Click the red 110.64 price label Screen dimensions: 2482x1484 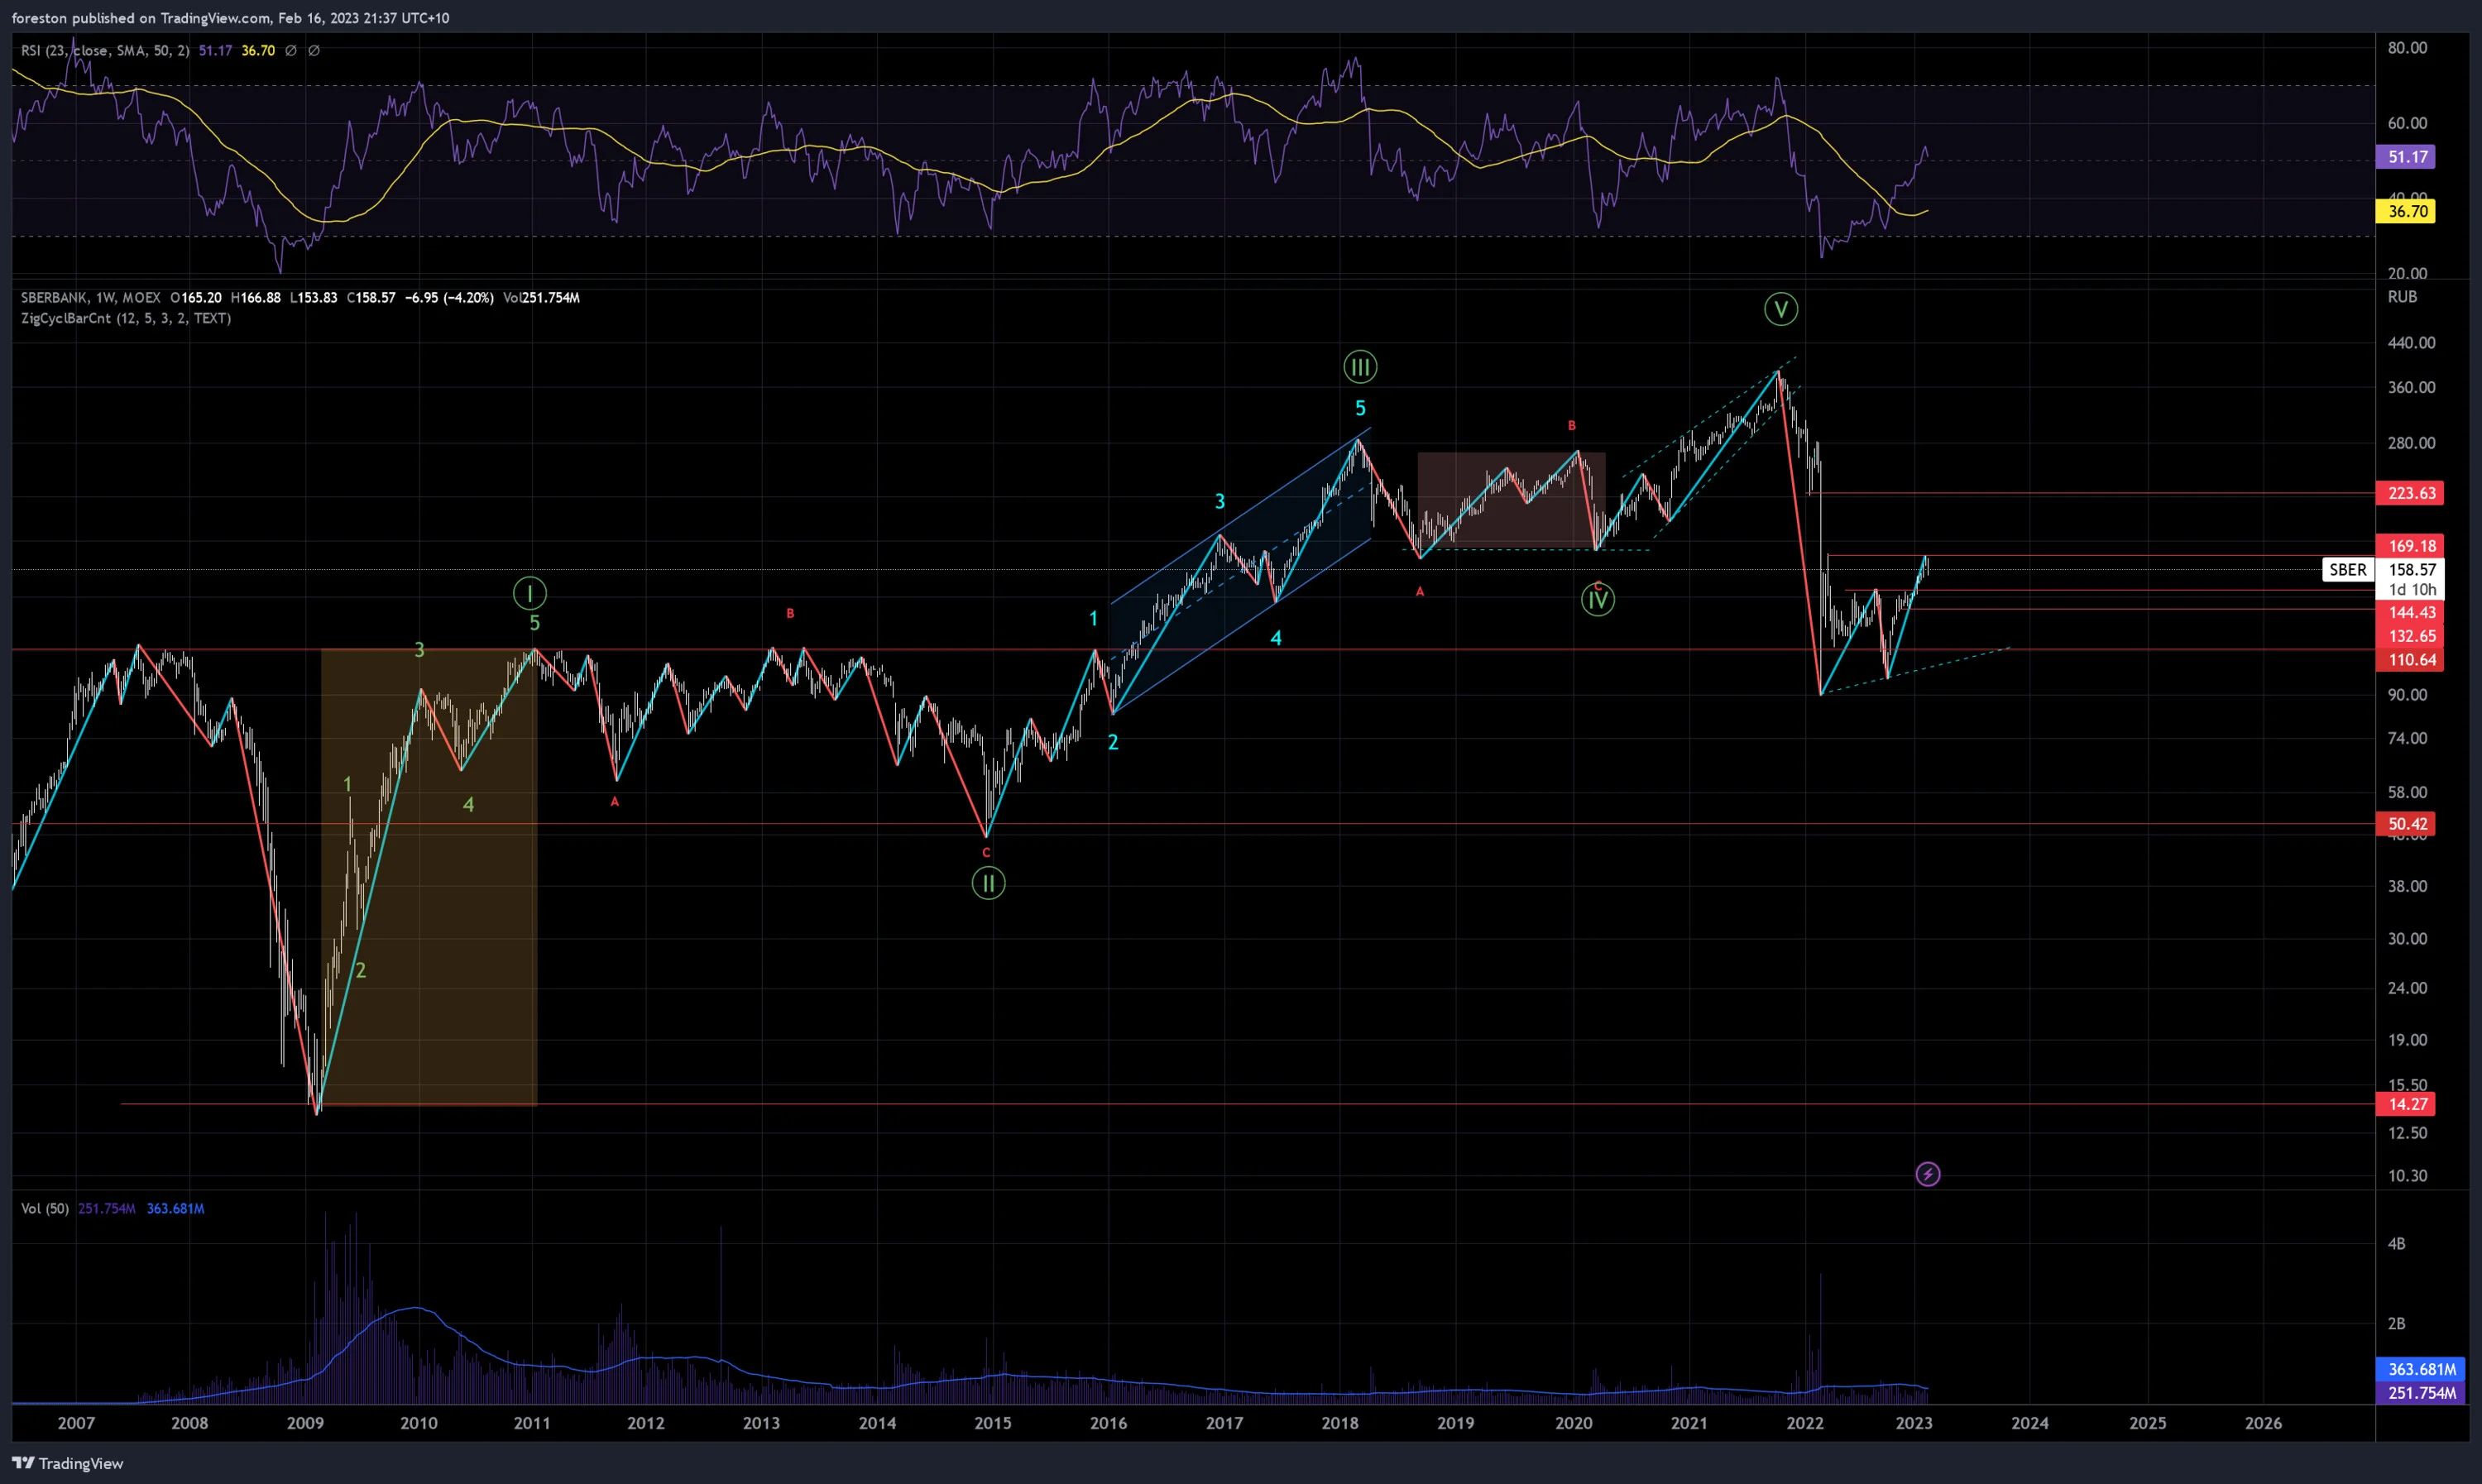(2412, 660)
